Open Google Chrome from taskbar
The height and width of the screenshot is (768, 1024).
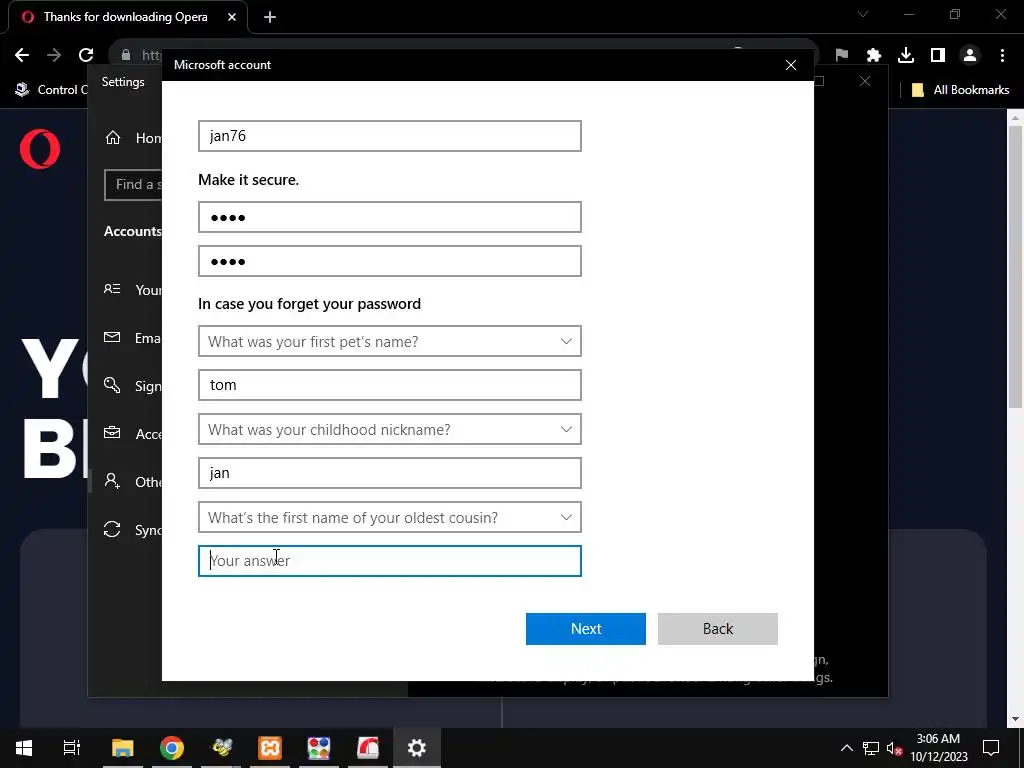coord(172,748)
